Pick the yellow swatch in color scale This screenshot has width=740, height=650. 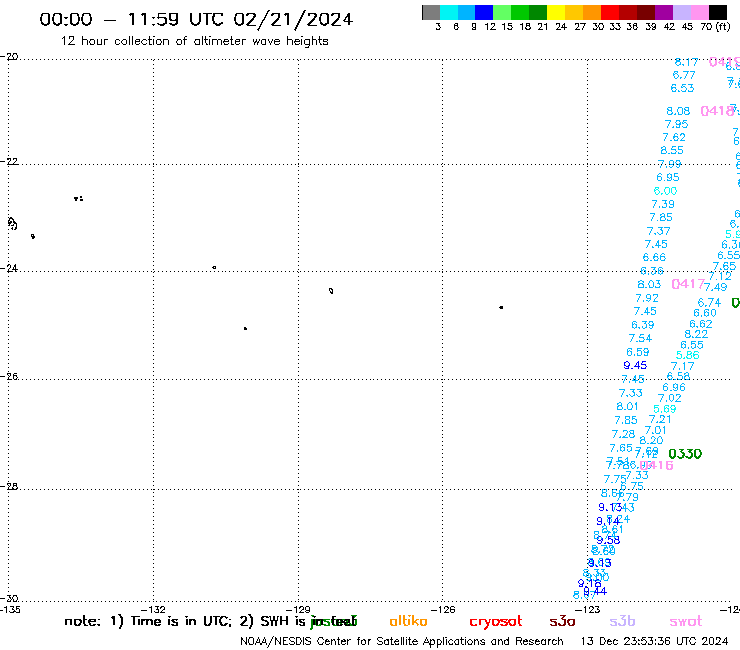tap(556, 12)
